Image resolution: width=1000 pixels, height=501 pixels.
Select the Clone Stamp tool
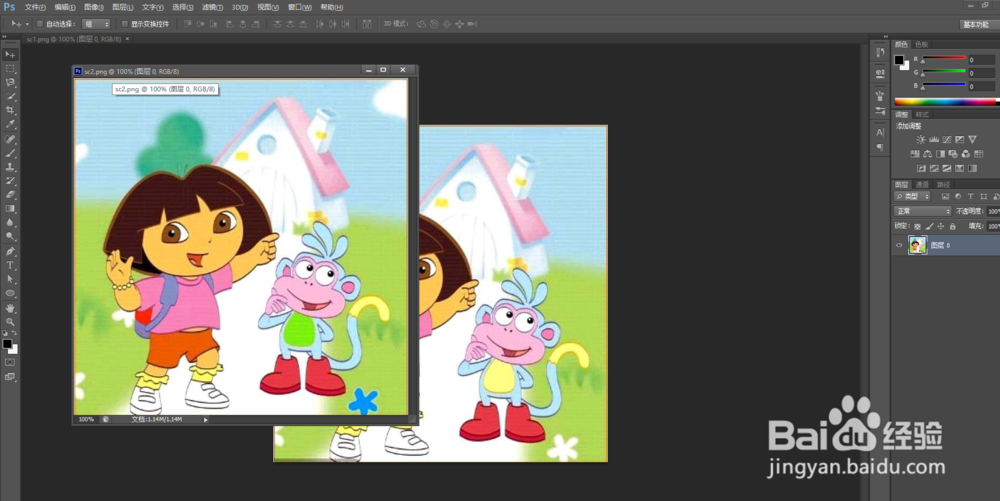[10, 167]
